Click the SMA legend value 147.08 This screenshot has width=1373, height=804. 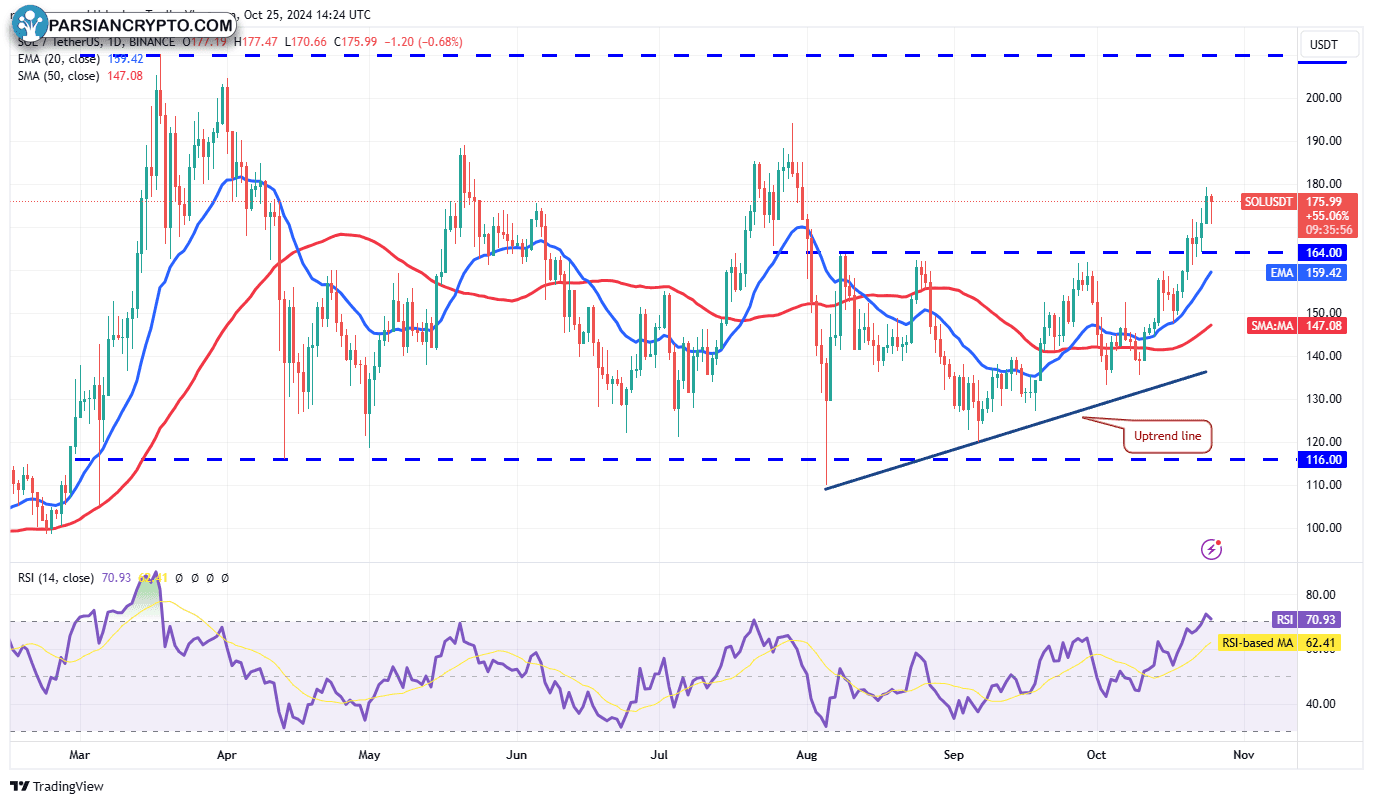point(125,75)
